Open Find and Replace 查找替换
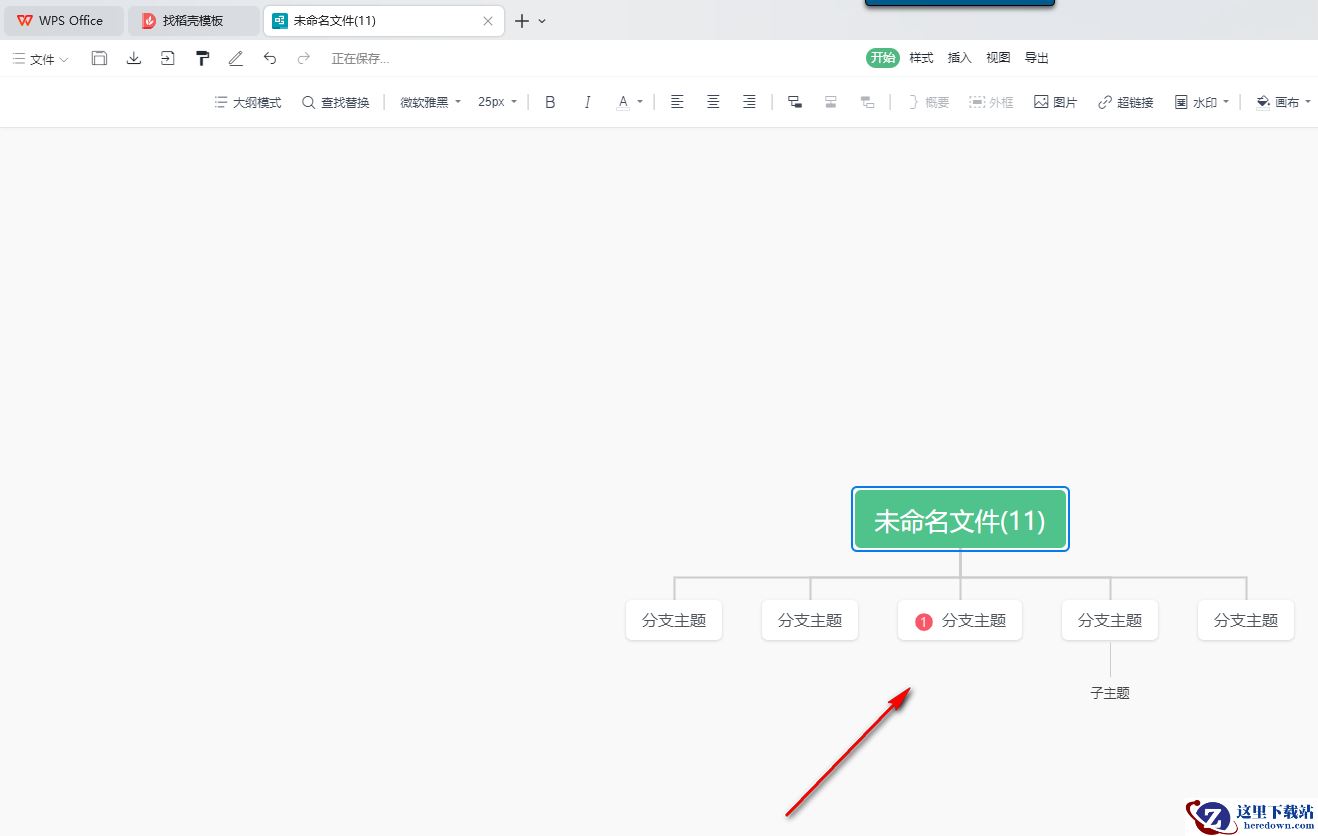1318x836 pixels. 336,102
